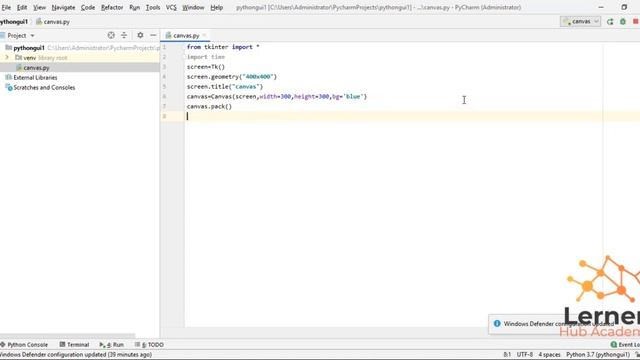Viewport: 640px width, 360px height.
Task: Click the 4 spaces indent status entry
Action: tap(549, 354)
